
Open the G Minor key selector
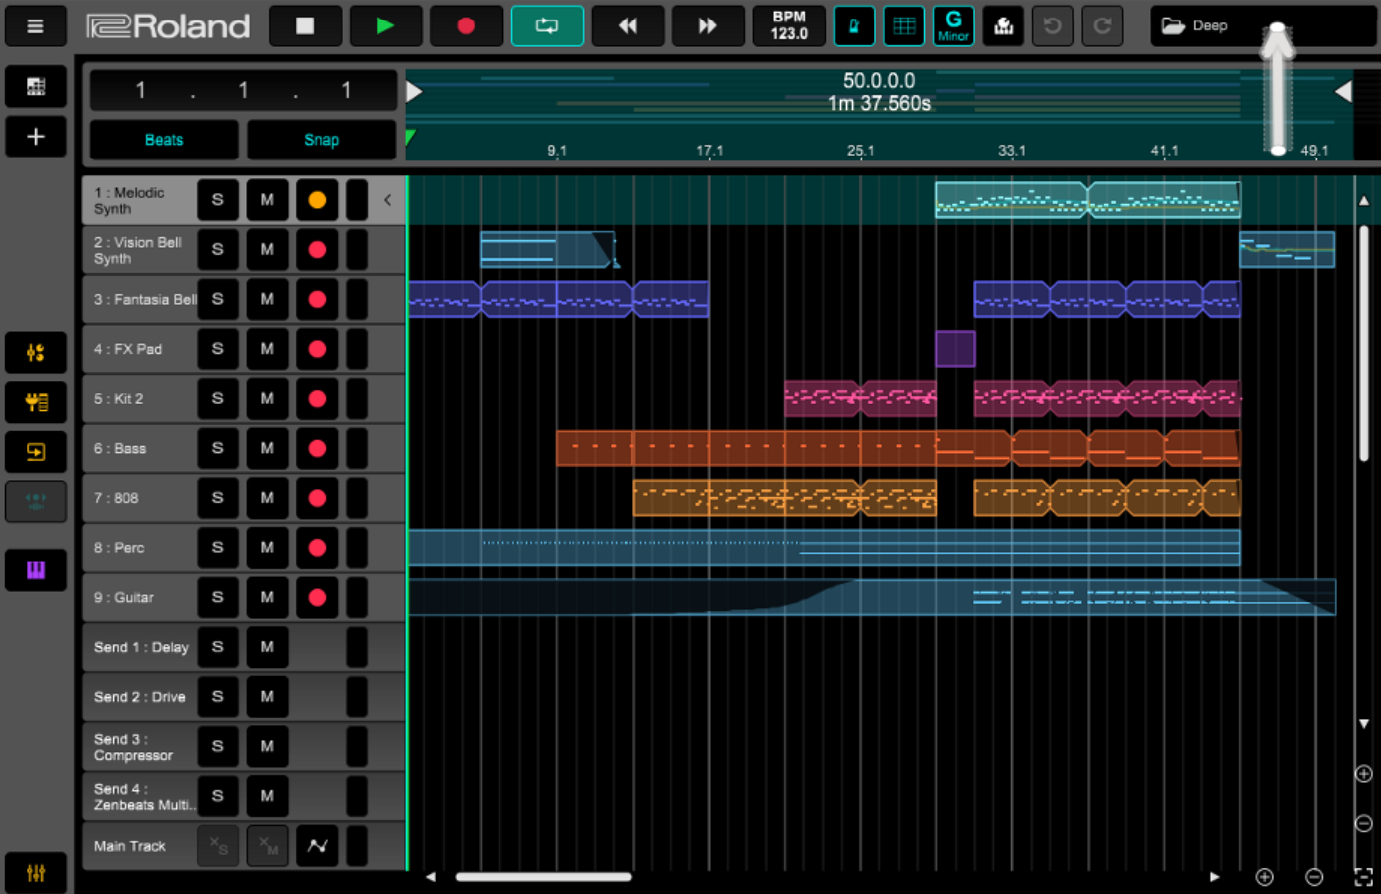(954, 26)
